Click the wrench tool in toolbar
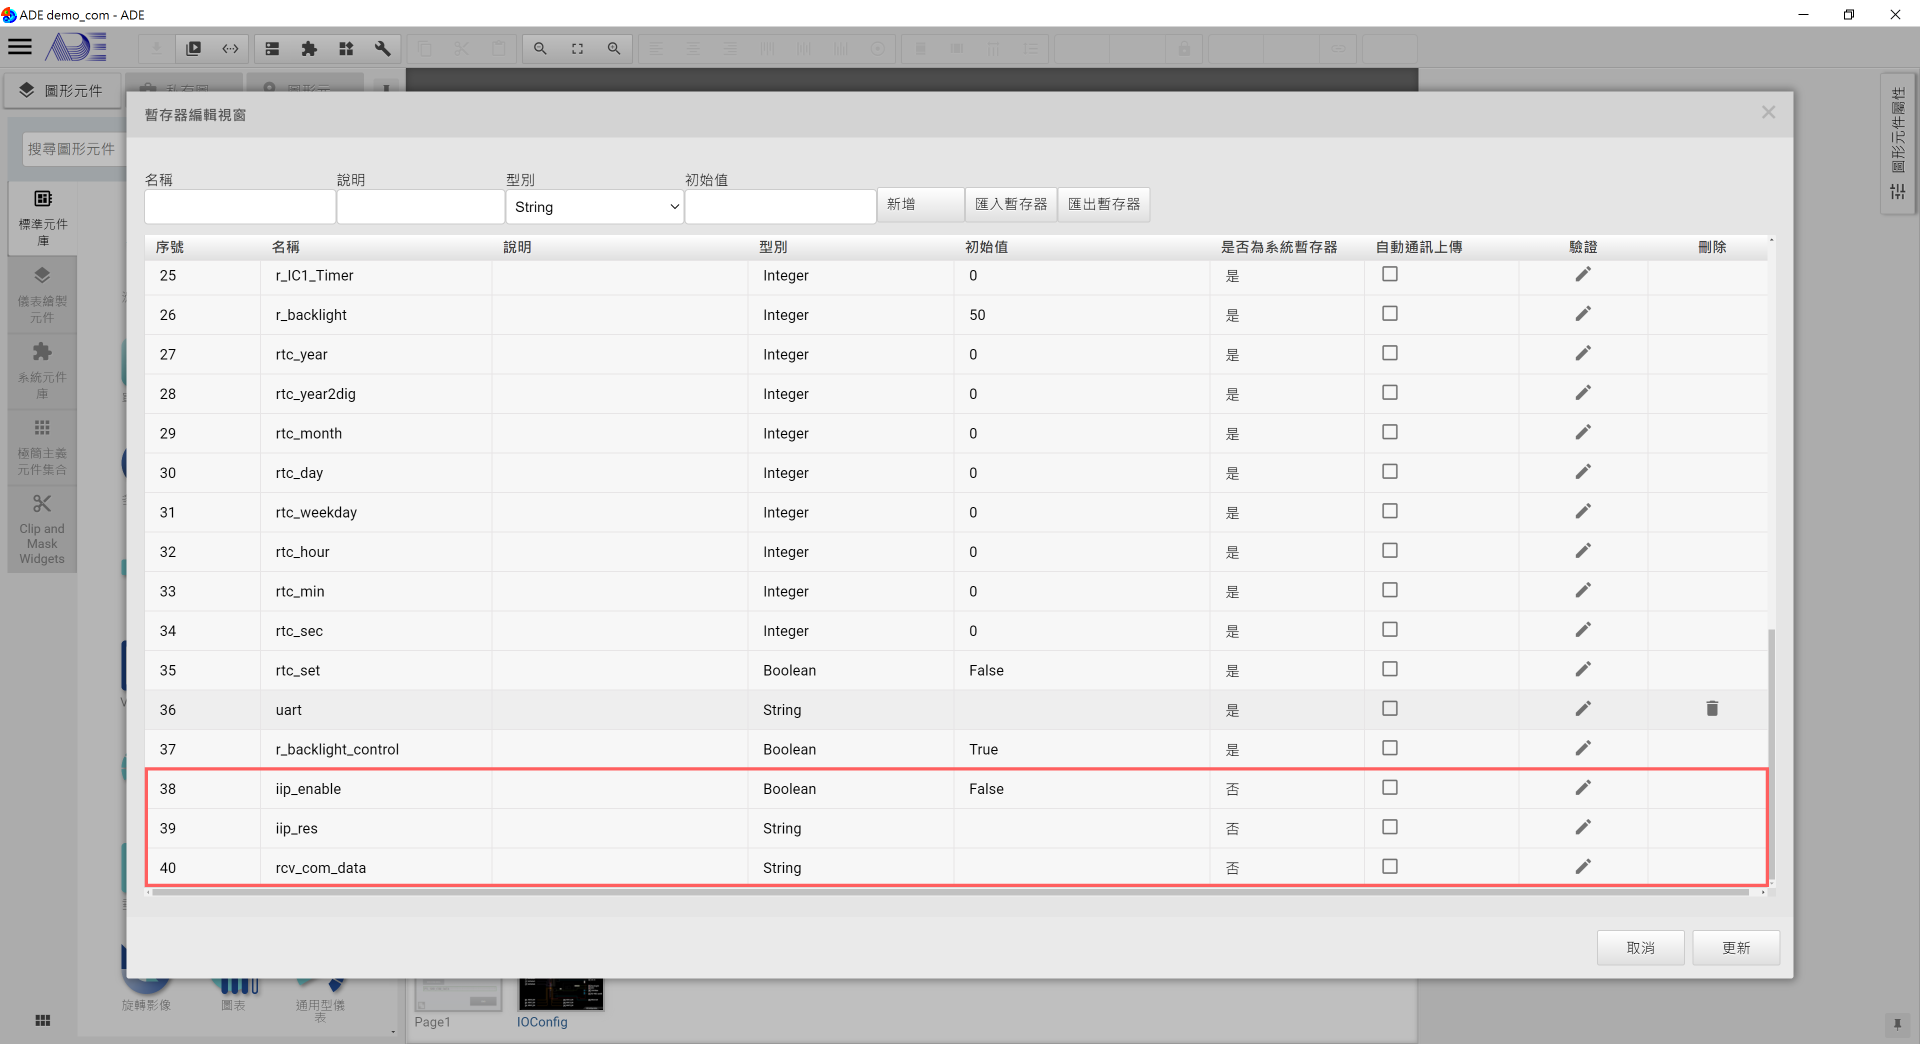This screenshot has height=1044, width=1920. (382, 48)
